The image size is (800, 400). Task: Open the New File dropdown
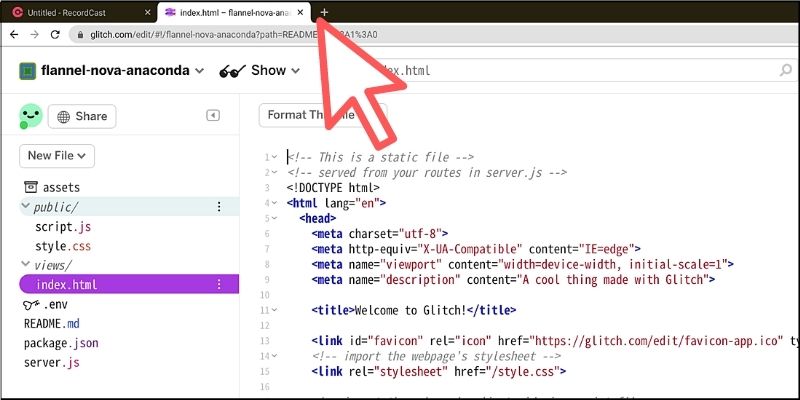[57, 156]
